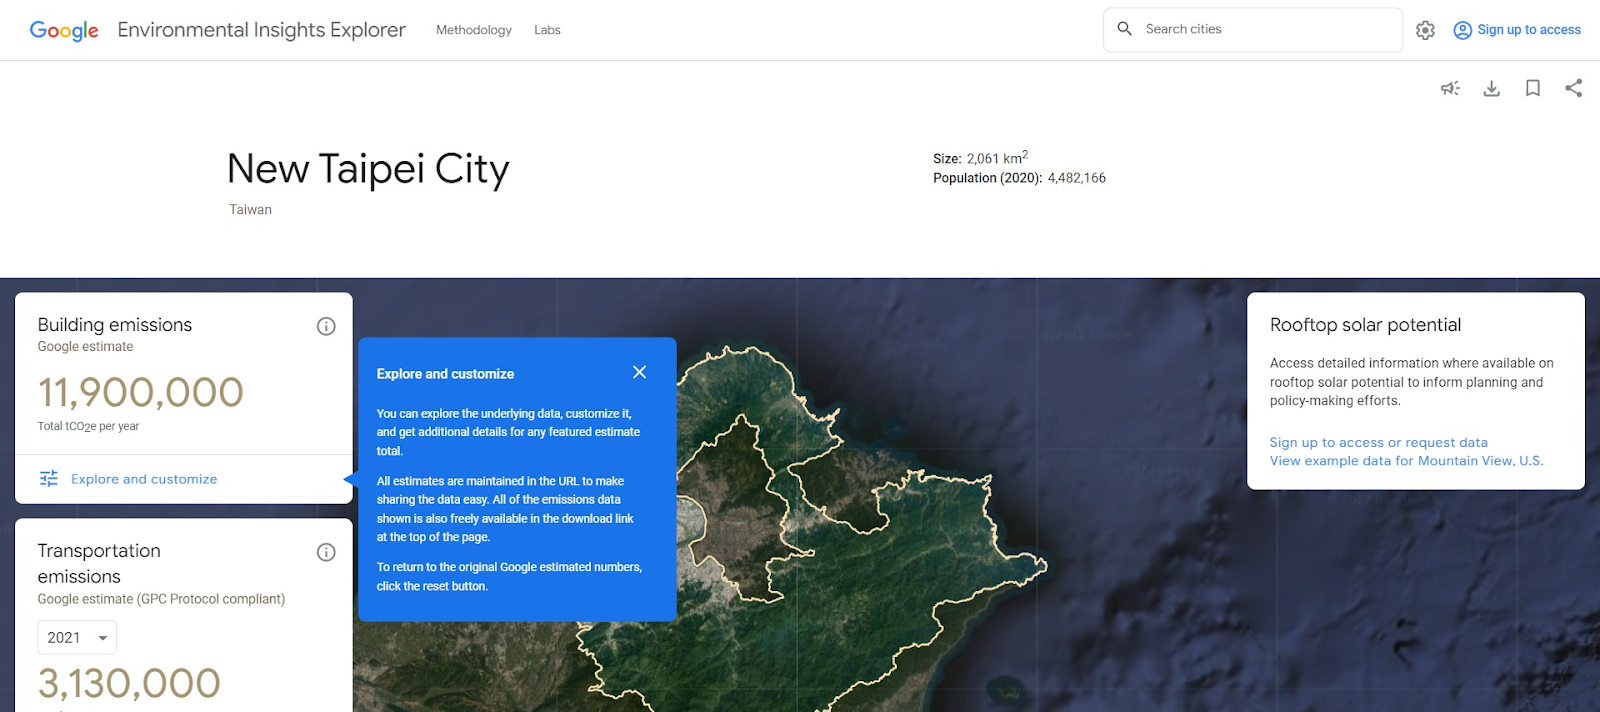Open Sign up to access or request data link
Viewport: 1600px width, 712px height.
[x=1378, y=442]
